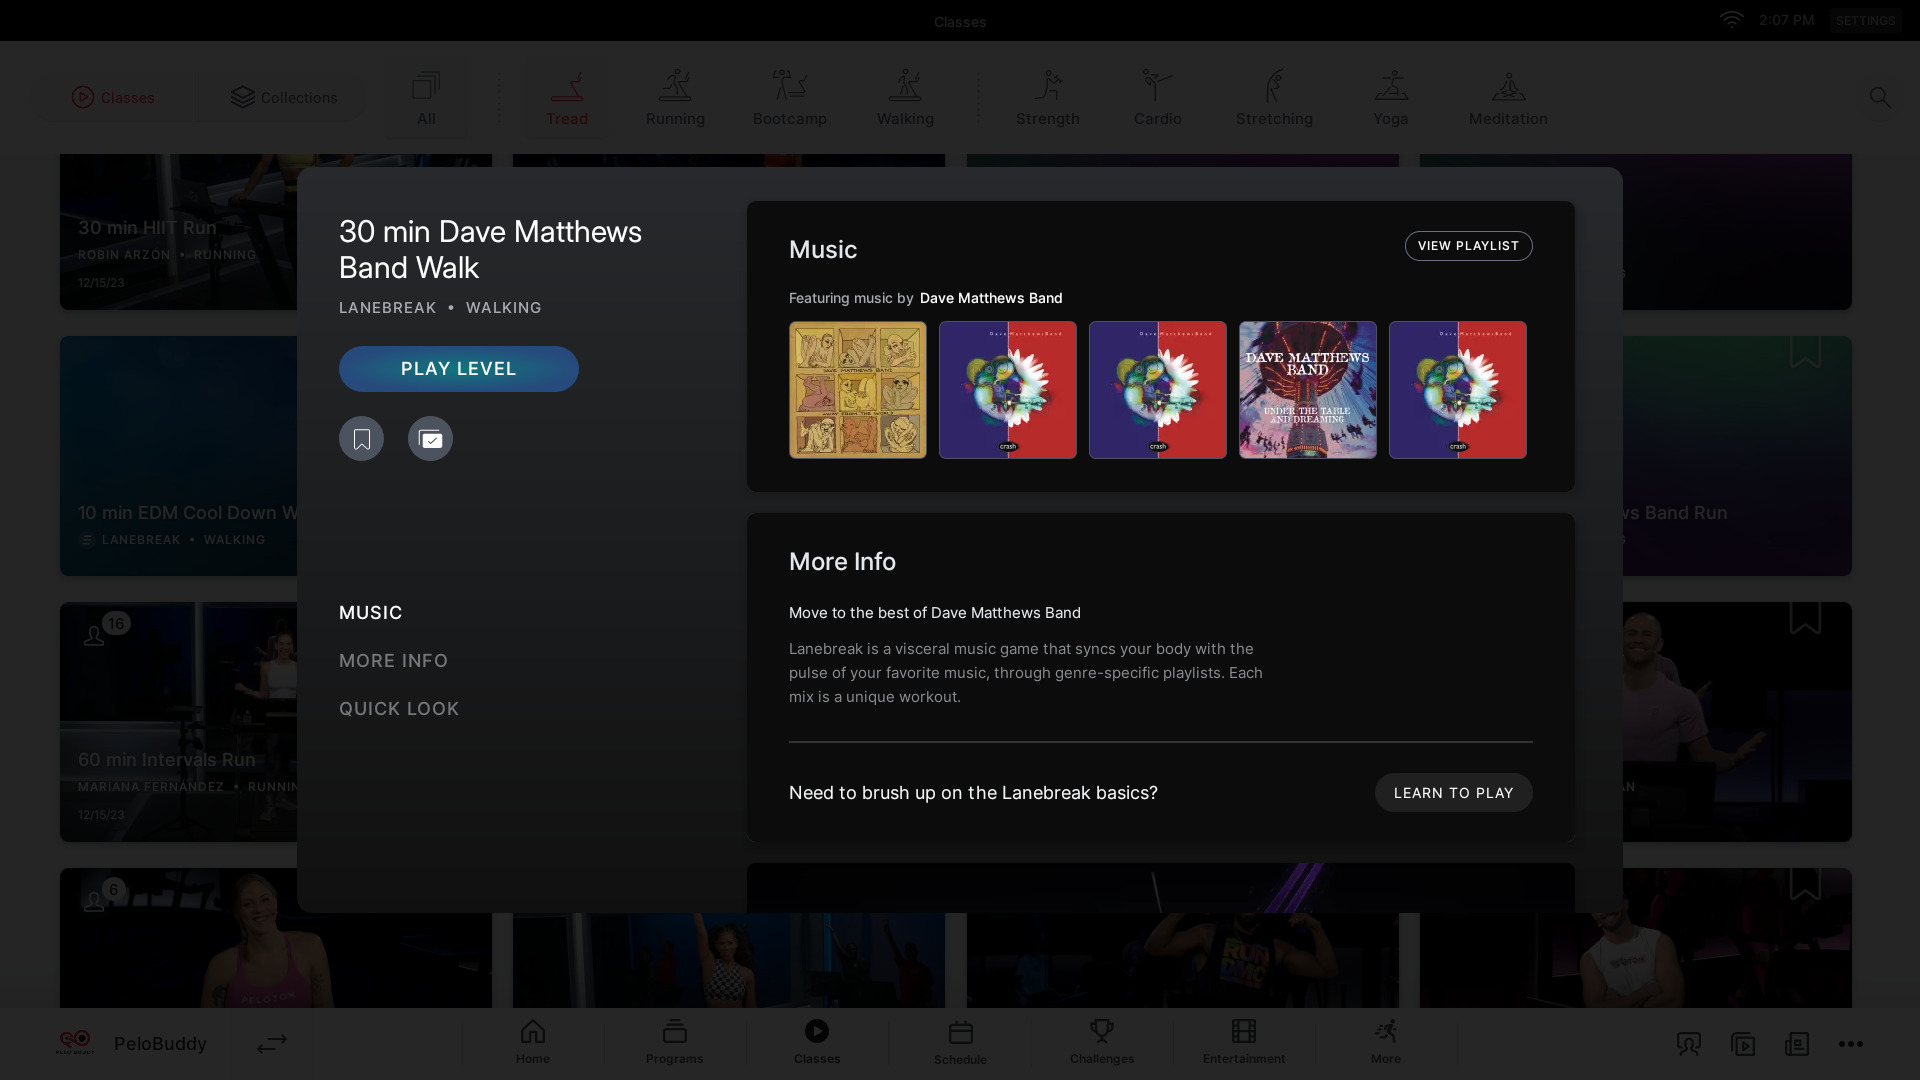Switch to the Collections tab
The image size is (1920, 1080).
(284, 97)
